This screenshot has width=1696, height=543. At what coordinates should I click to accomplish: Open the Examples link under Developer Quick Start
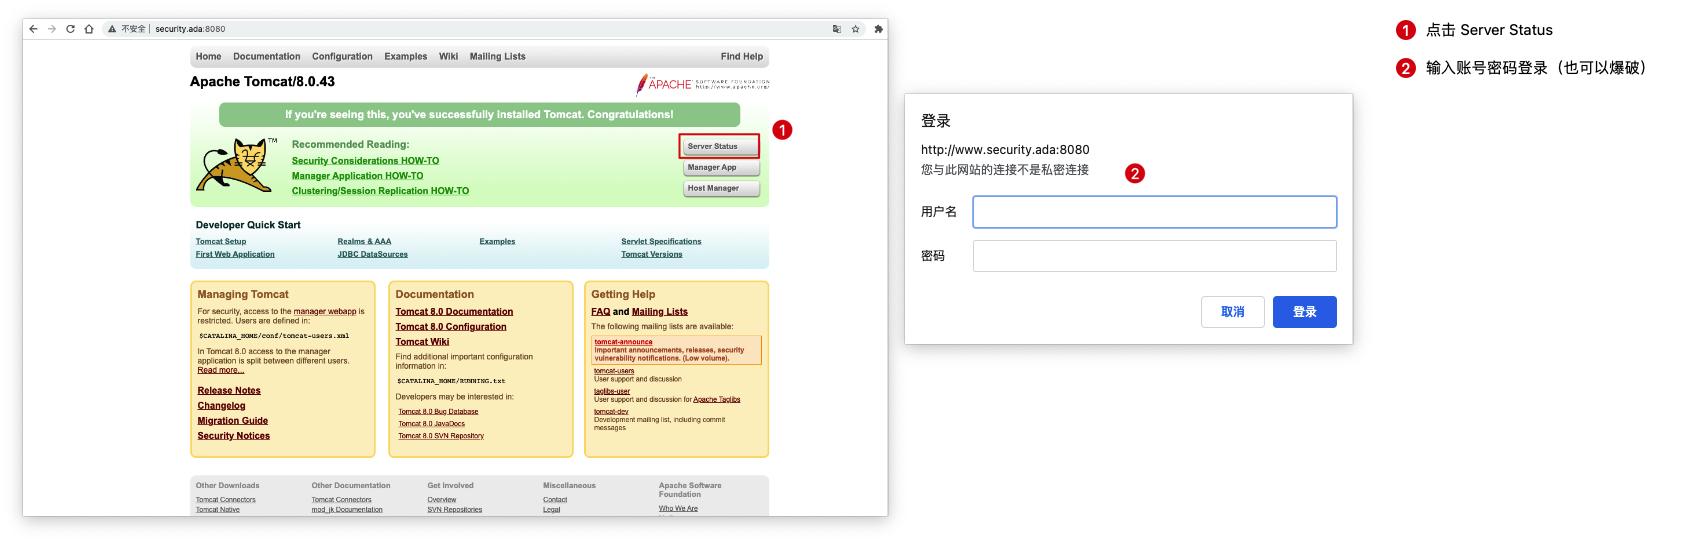pos(497,242)
